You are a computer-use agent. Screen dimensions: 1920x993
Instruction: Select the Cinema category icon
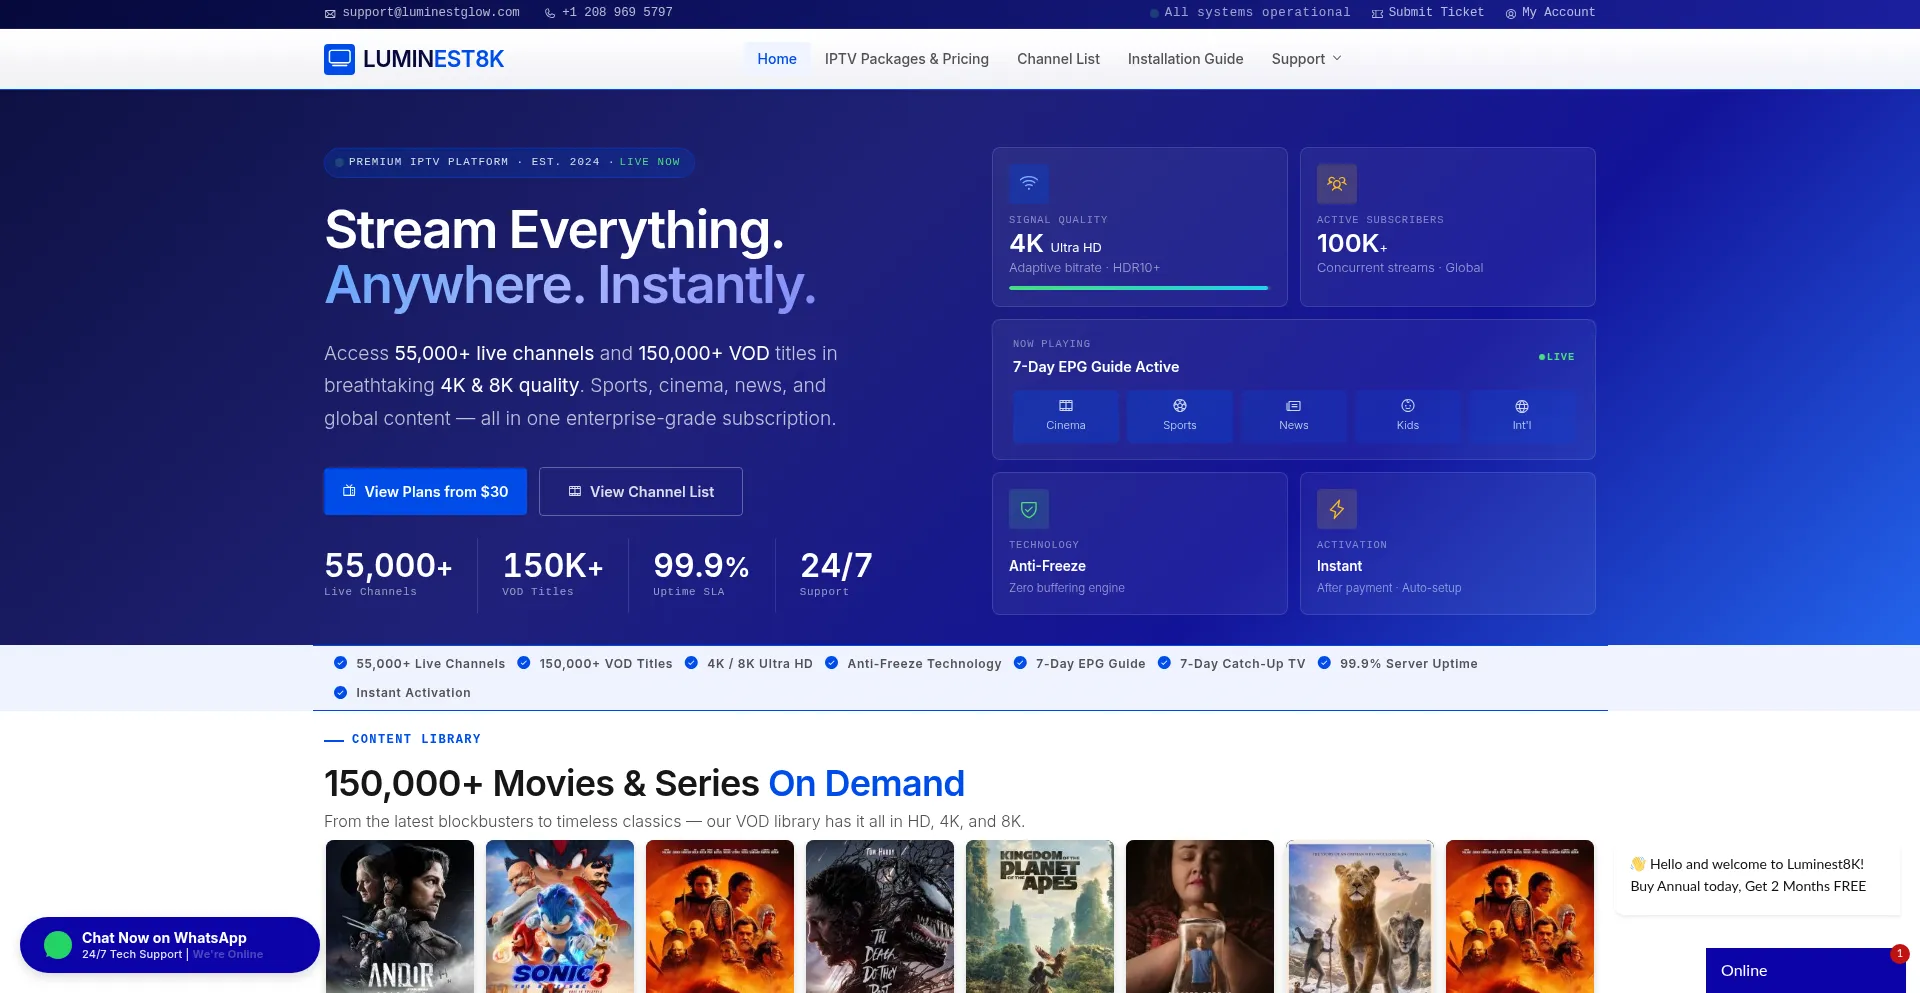1066,406
